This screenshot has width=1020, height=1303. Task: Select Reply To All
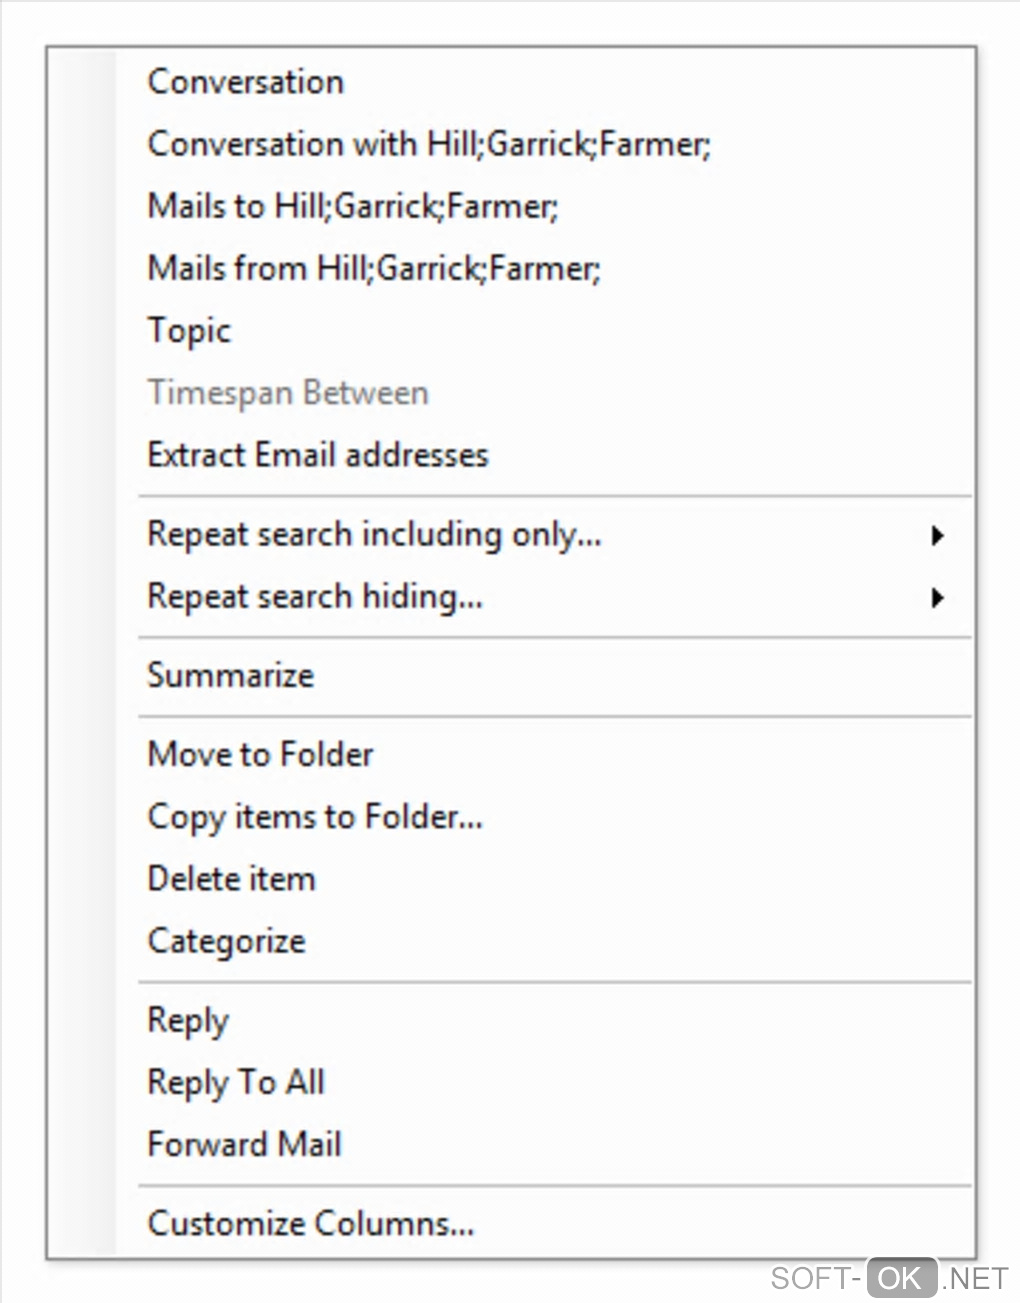pyautogui.click(x=236, y=1082)
